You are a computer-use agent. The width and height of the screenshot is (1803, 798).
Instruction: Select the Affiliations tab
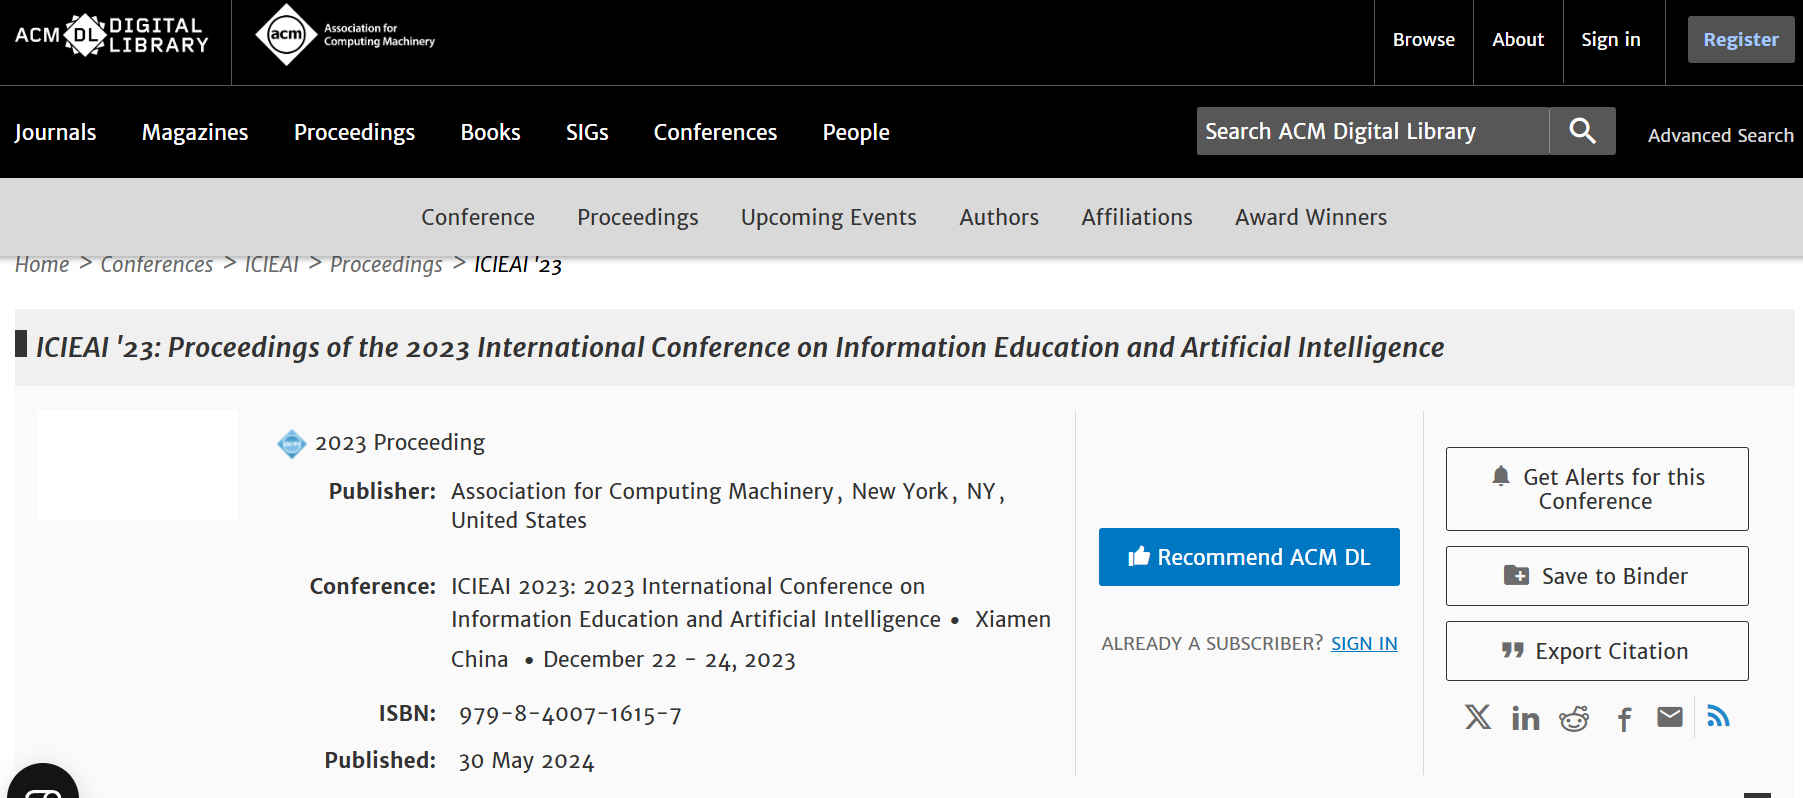pos(1137,217)
